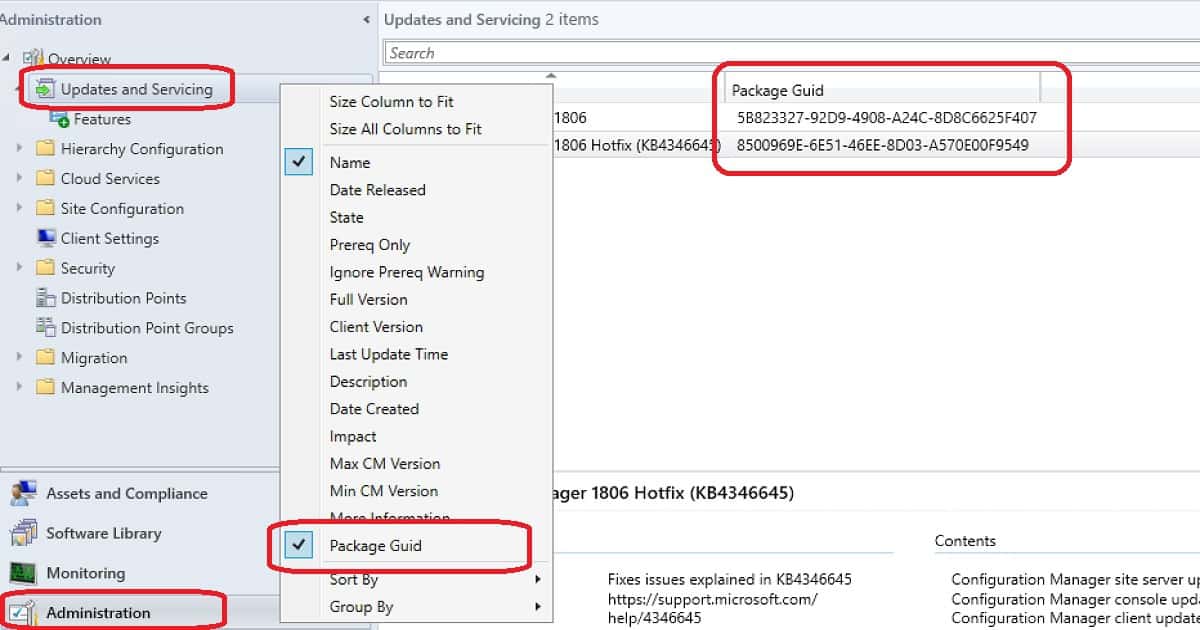
Task: Enable the Description column
Action: pos(368,381)
